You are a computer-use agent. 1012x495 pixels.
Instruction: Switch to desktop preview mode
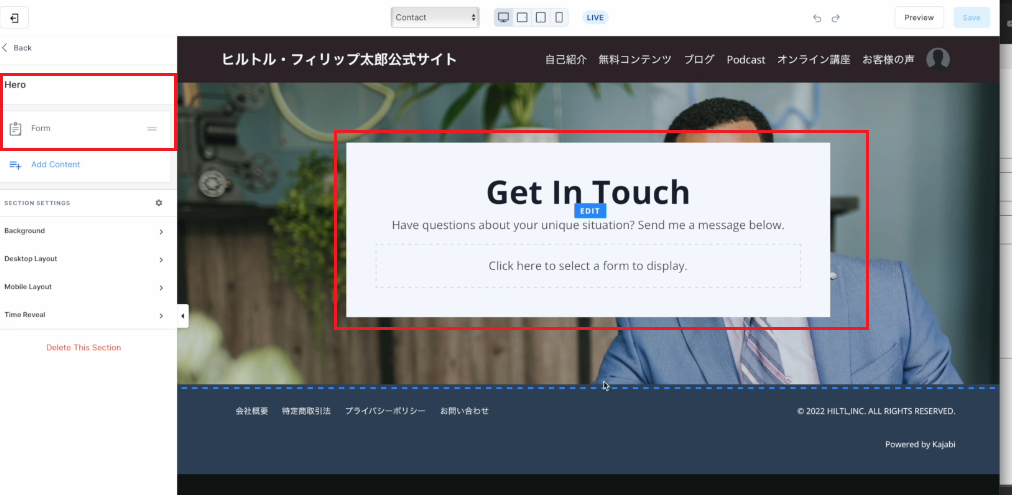coord(503,17)
